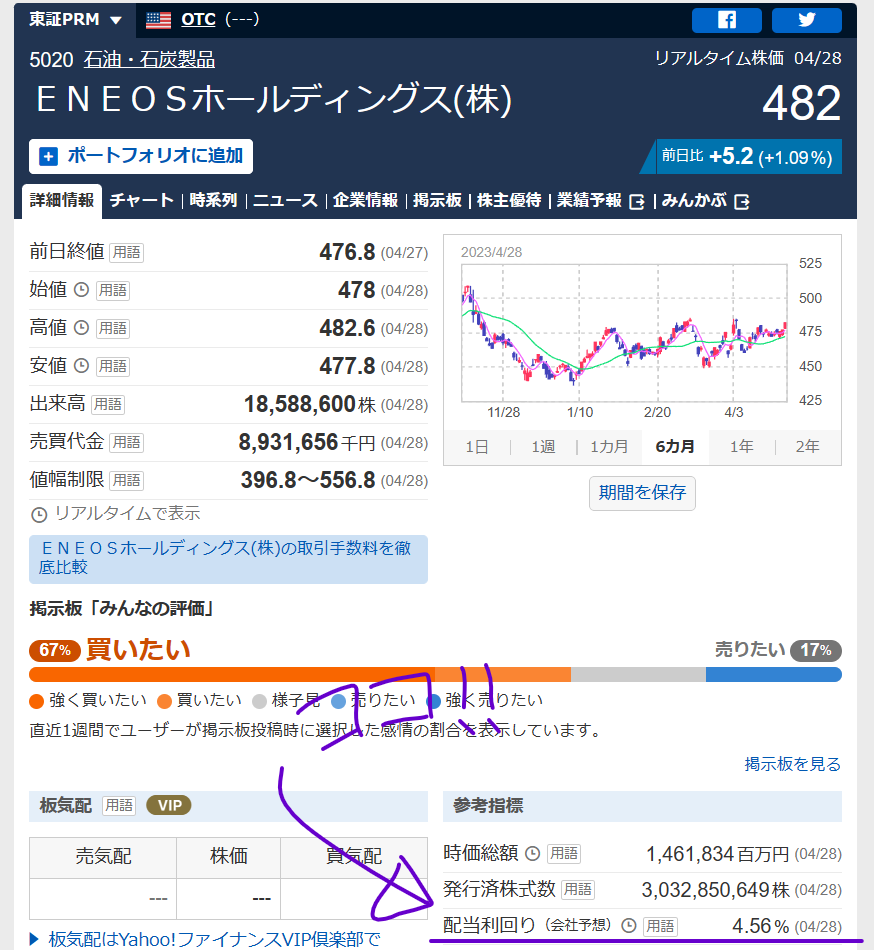Select the 2年 chart period
This screenshot has width=874, height=950.
(807, 447)
